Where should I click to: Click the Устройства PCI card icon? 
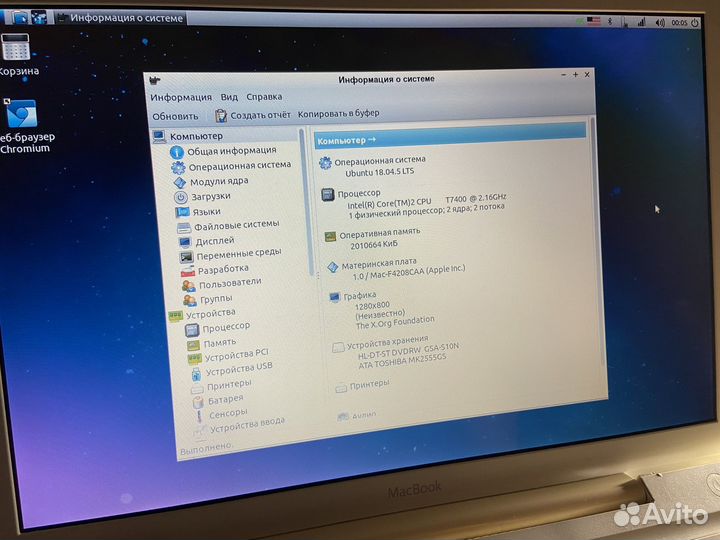(x=195, y=359)
